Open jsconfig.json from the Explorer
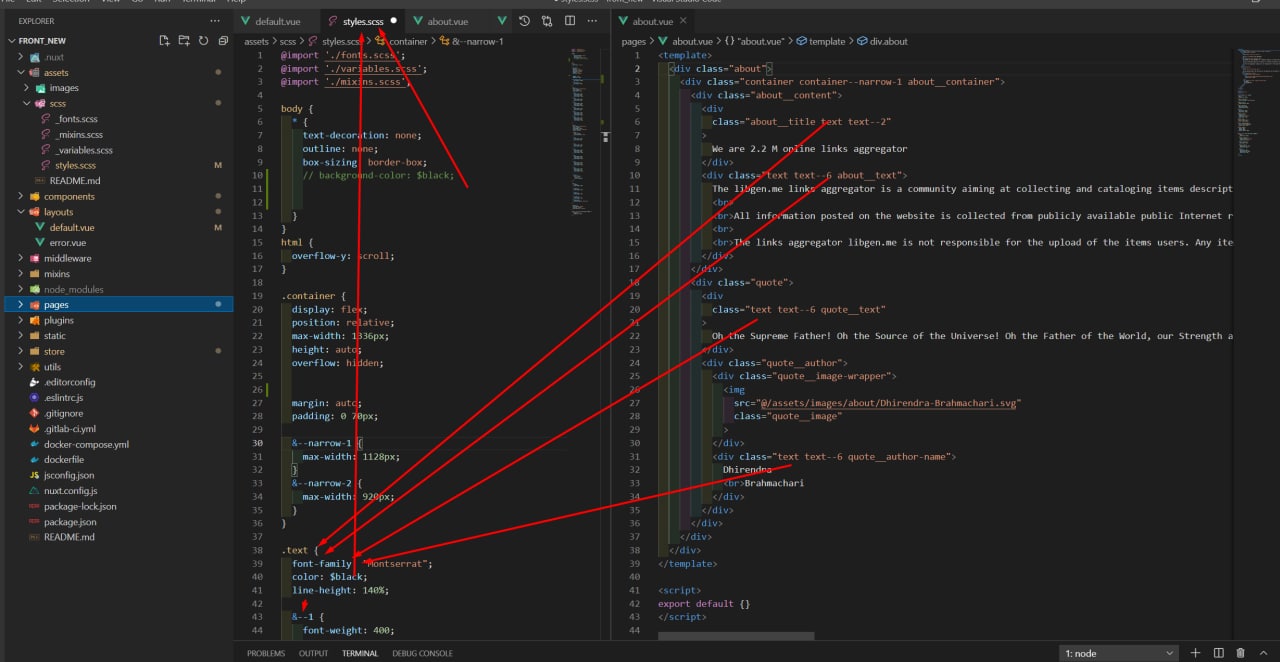 pos(69,475)
